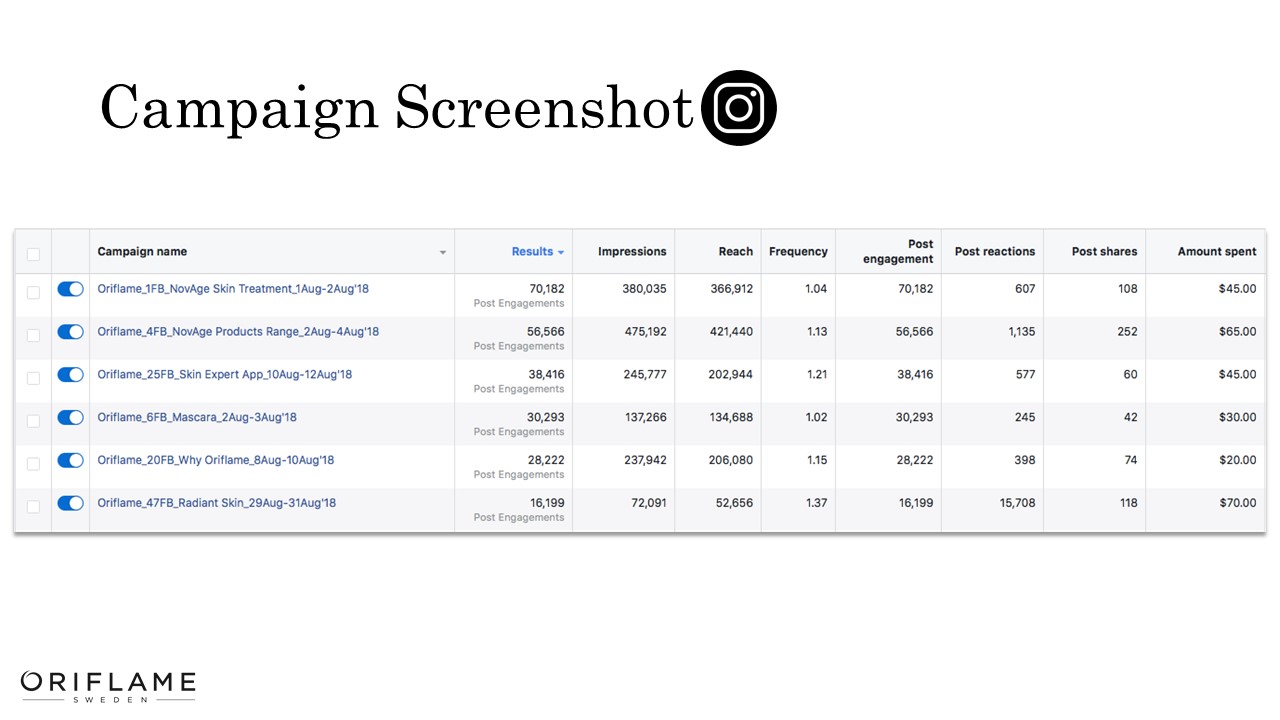Screen dimensions: 1280x720
Task: Check the box for the NovAge Skin Treatment row
Action: [x=33, y=292]
